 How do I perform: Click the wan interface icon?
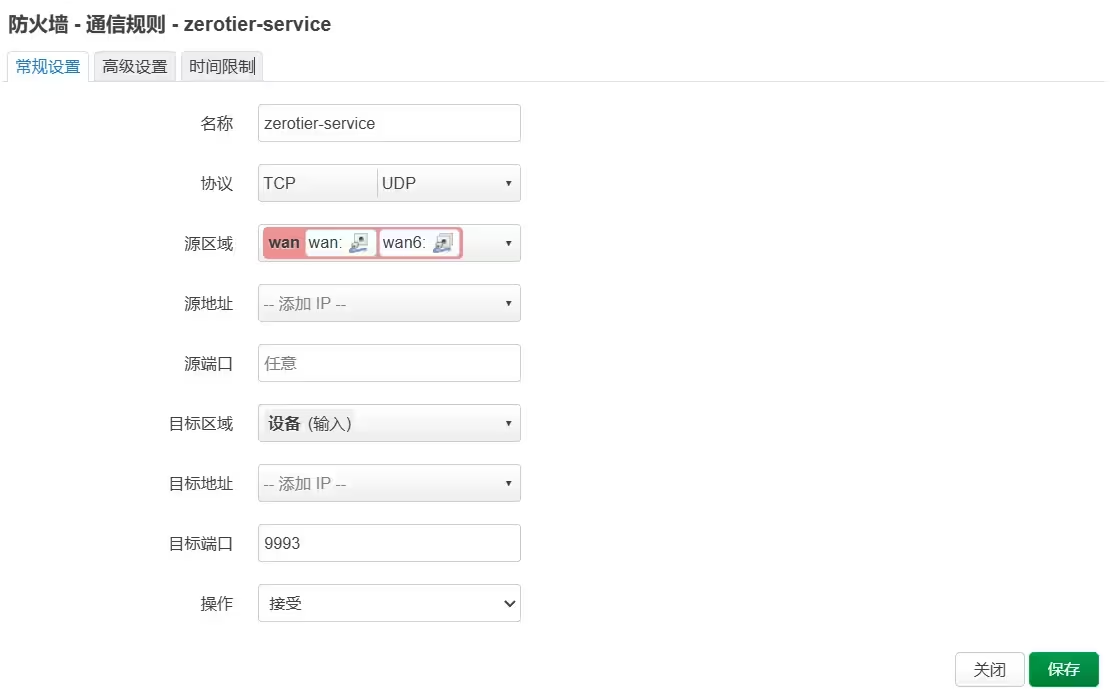[x=359, y=243]
